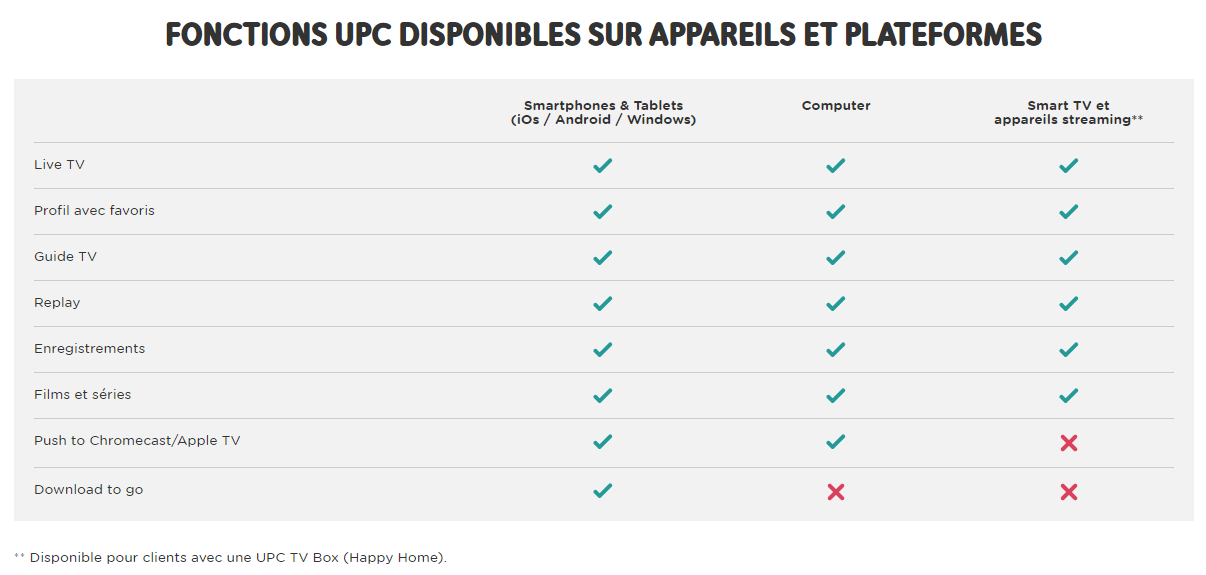
Task: Click Profil avec favoris checkmark for Smart TV
Action: click(x=1068, y=212)
